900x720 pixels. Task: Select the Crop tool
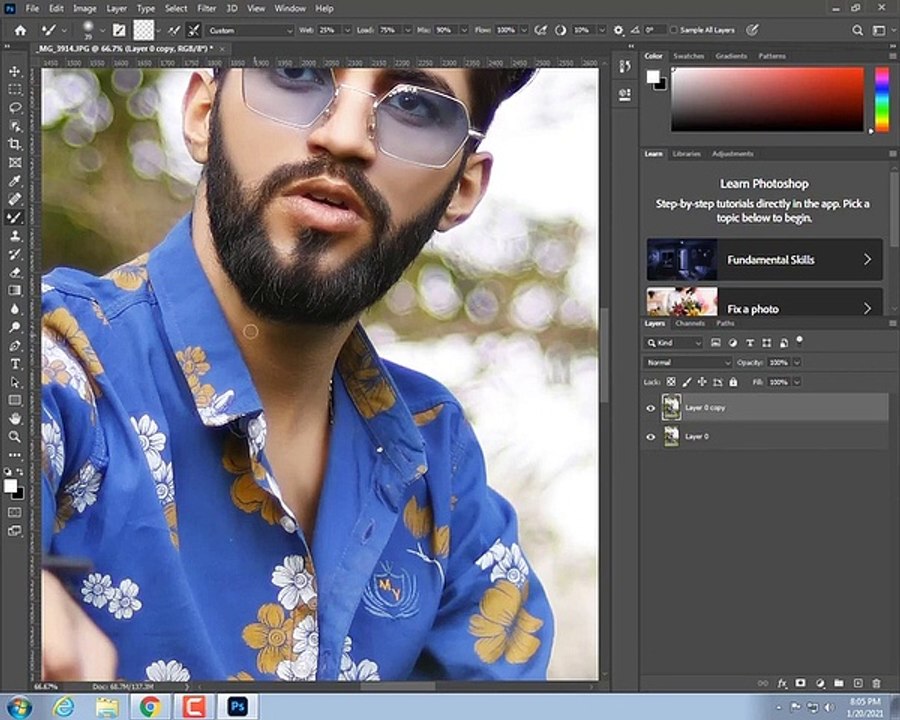pos(15,144)
